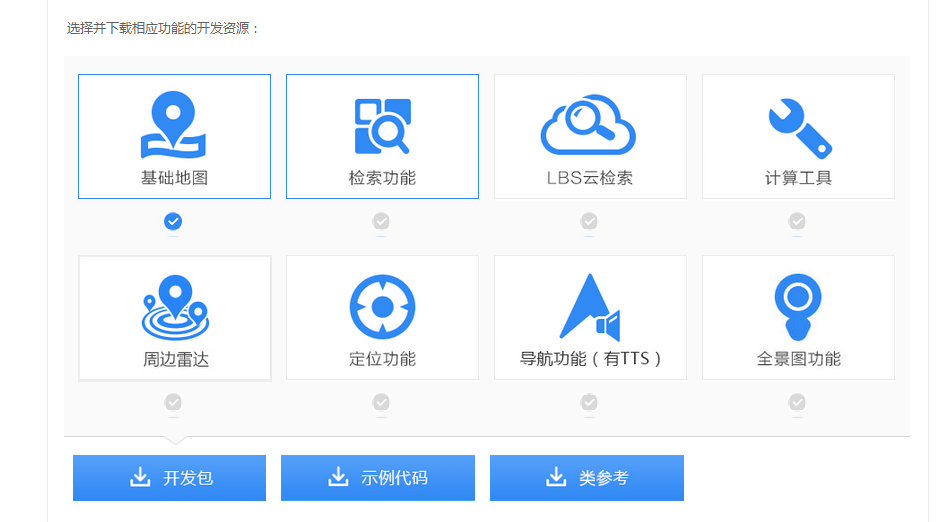
Task: Select the 基础地图 map pin icon
Action: click(x=173, y=125)
